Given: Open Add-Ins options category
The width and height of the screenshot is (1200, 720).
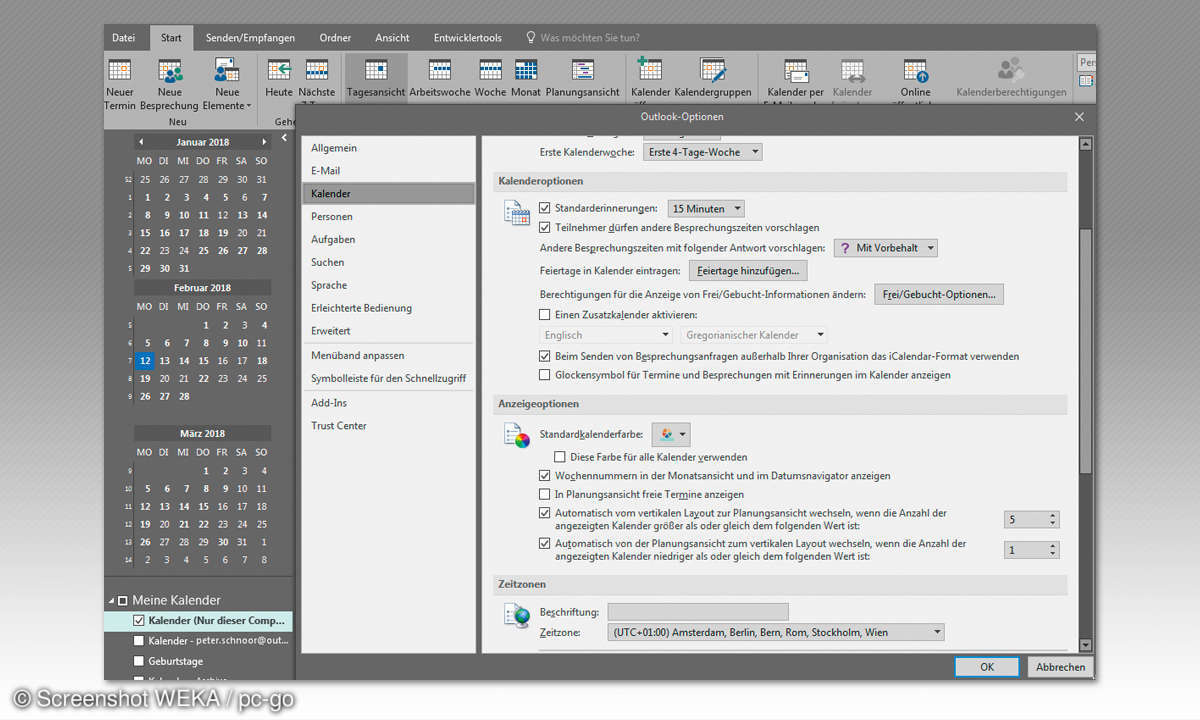Looking at the screenshot, I should [x=389, y=403].
